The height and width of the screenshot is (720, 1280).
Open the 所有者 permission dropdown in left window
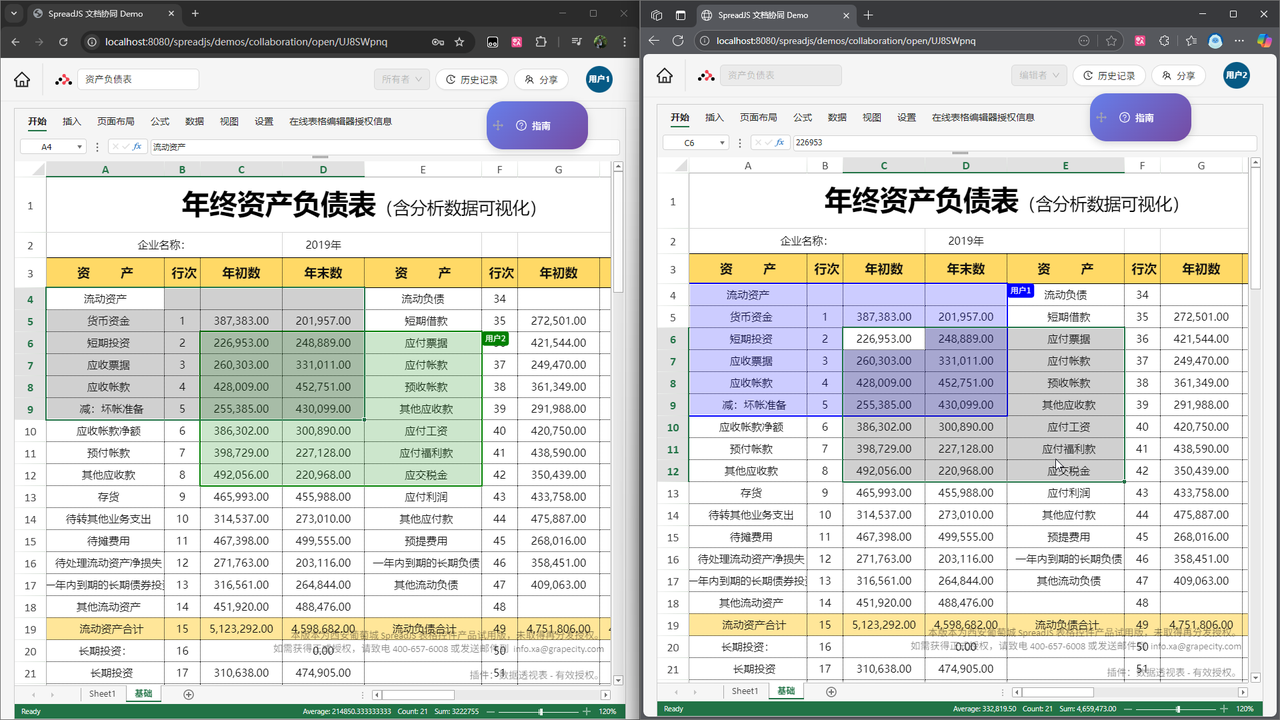click(x=401, y=80)
